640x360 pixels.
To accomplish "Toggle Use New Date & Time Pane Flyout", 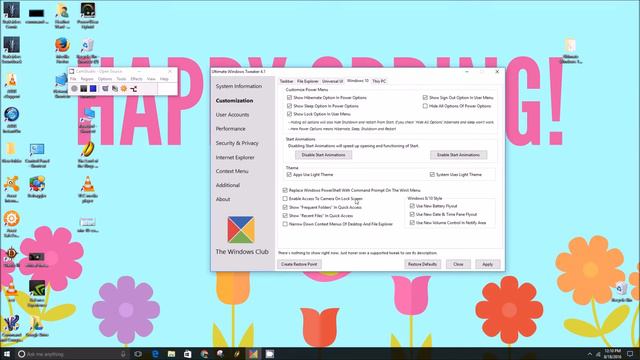I will pyautogui.click(x=412, y=214).
